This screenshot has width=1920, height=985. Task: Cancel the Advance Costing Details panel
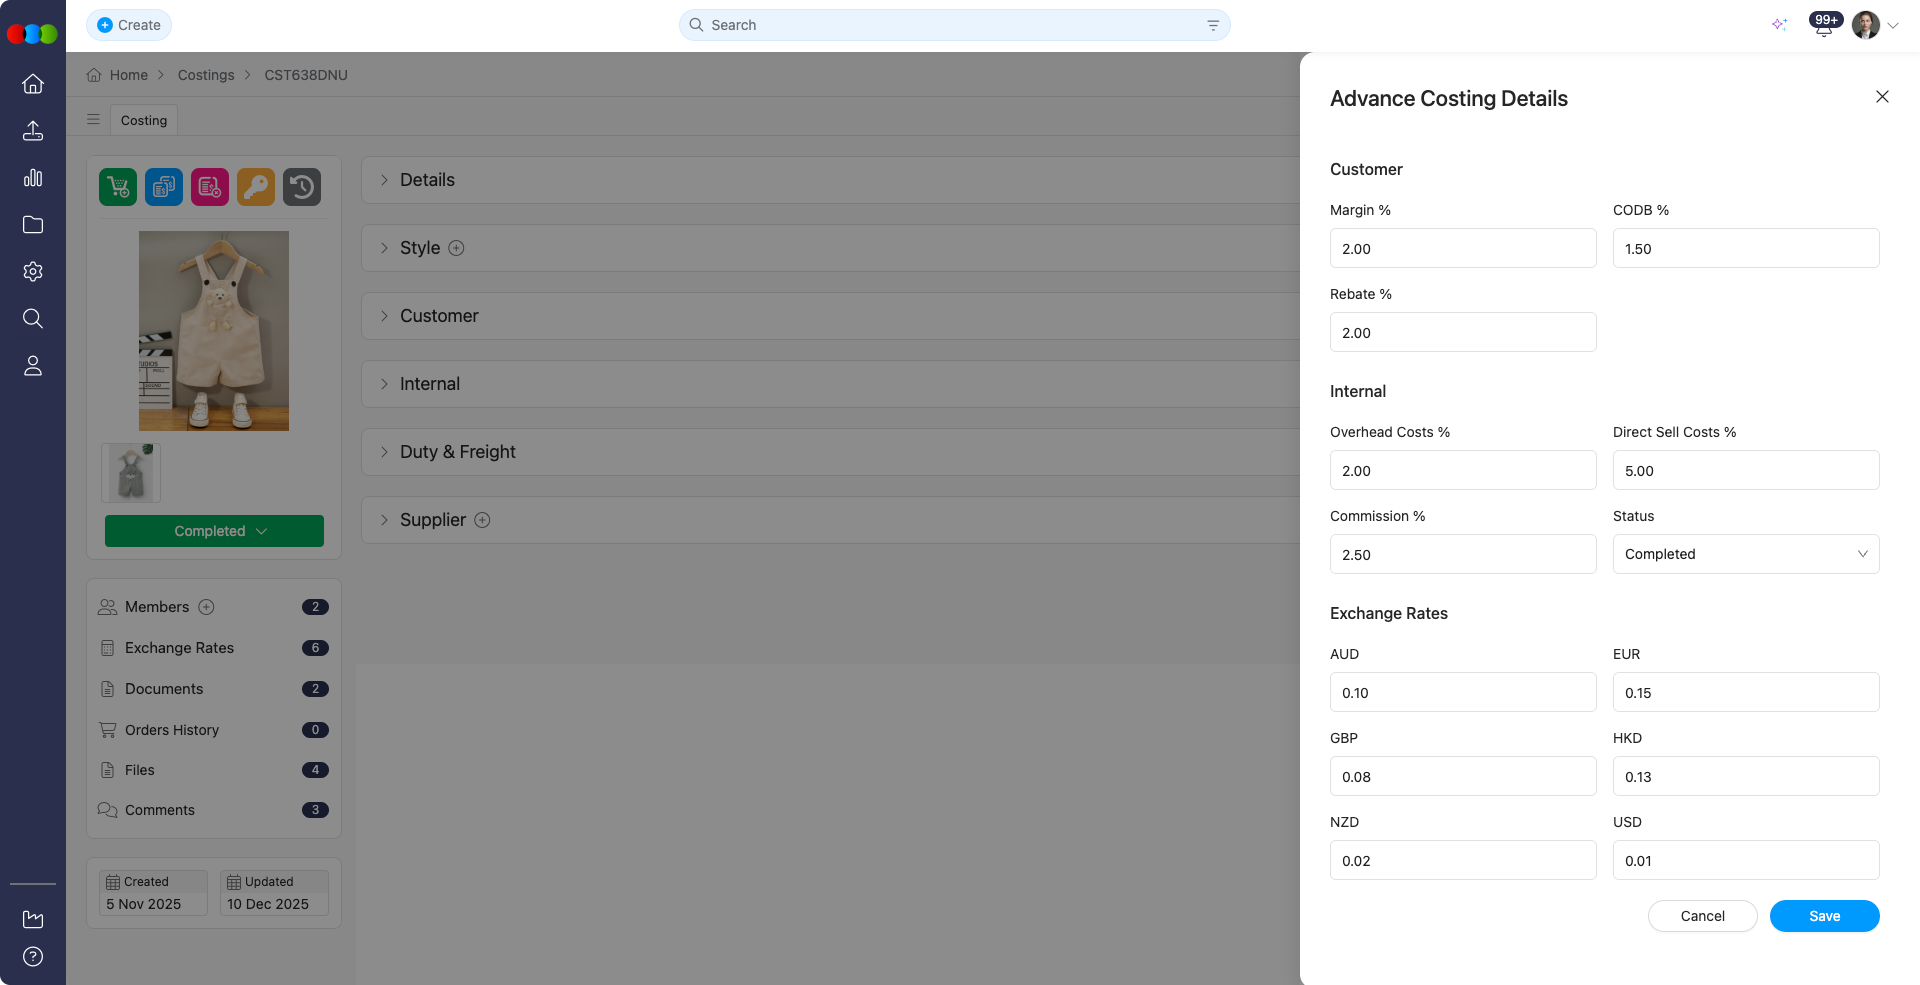1702,916
